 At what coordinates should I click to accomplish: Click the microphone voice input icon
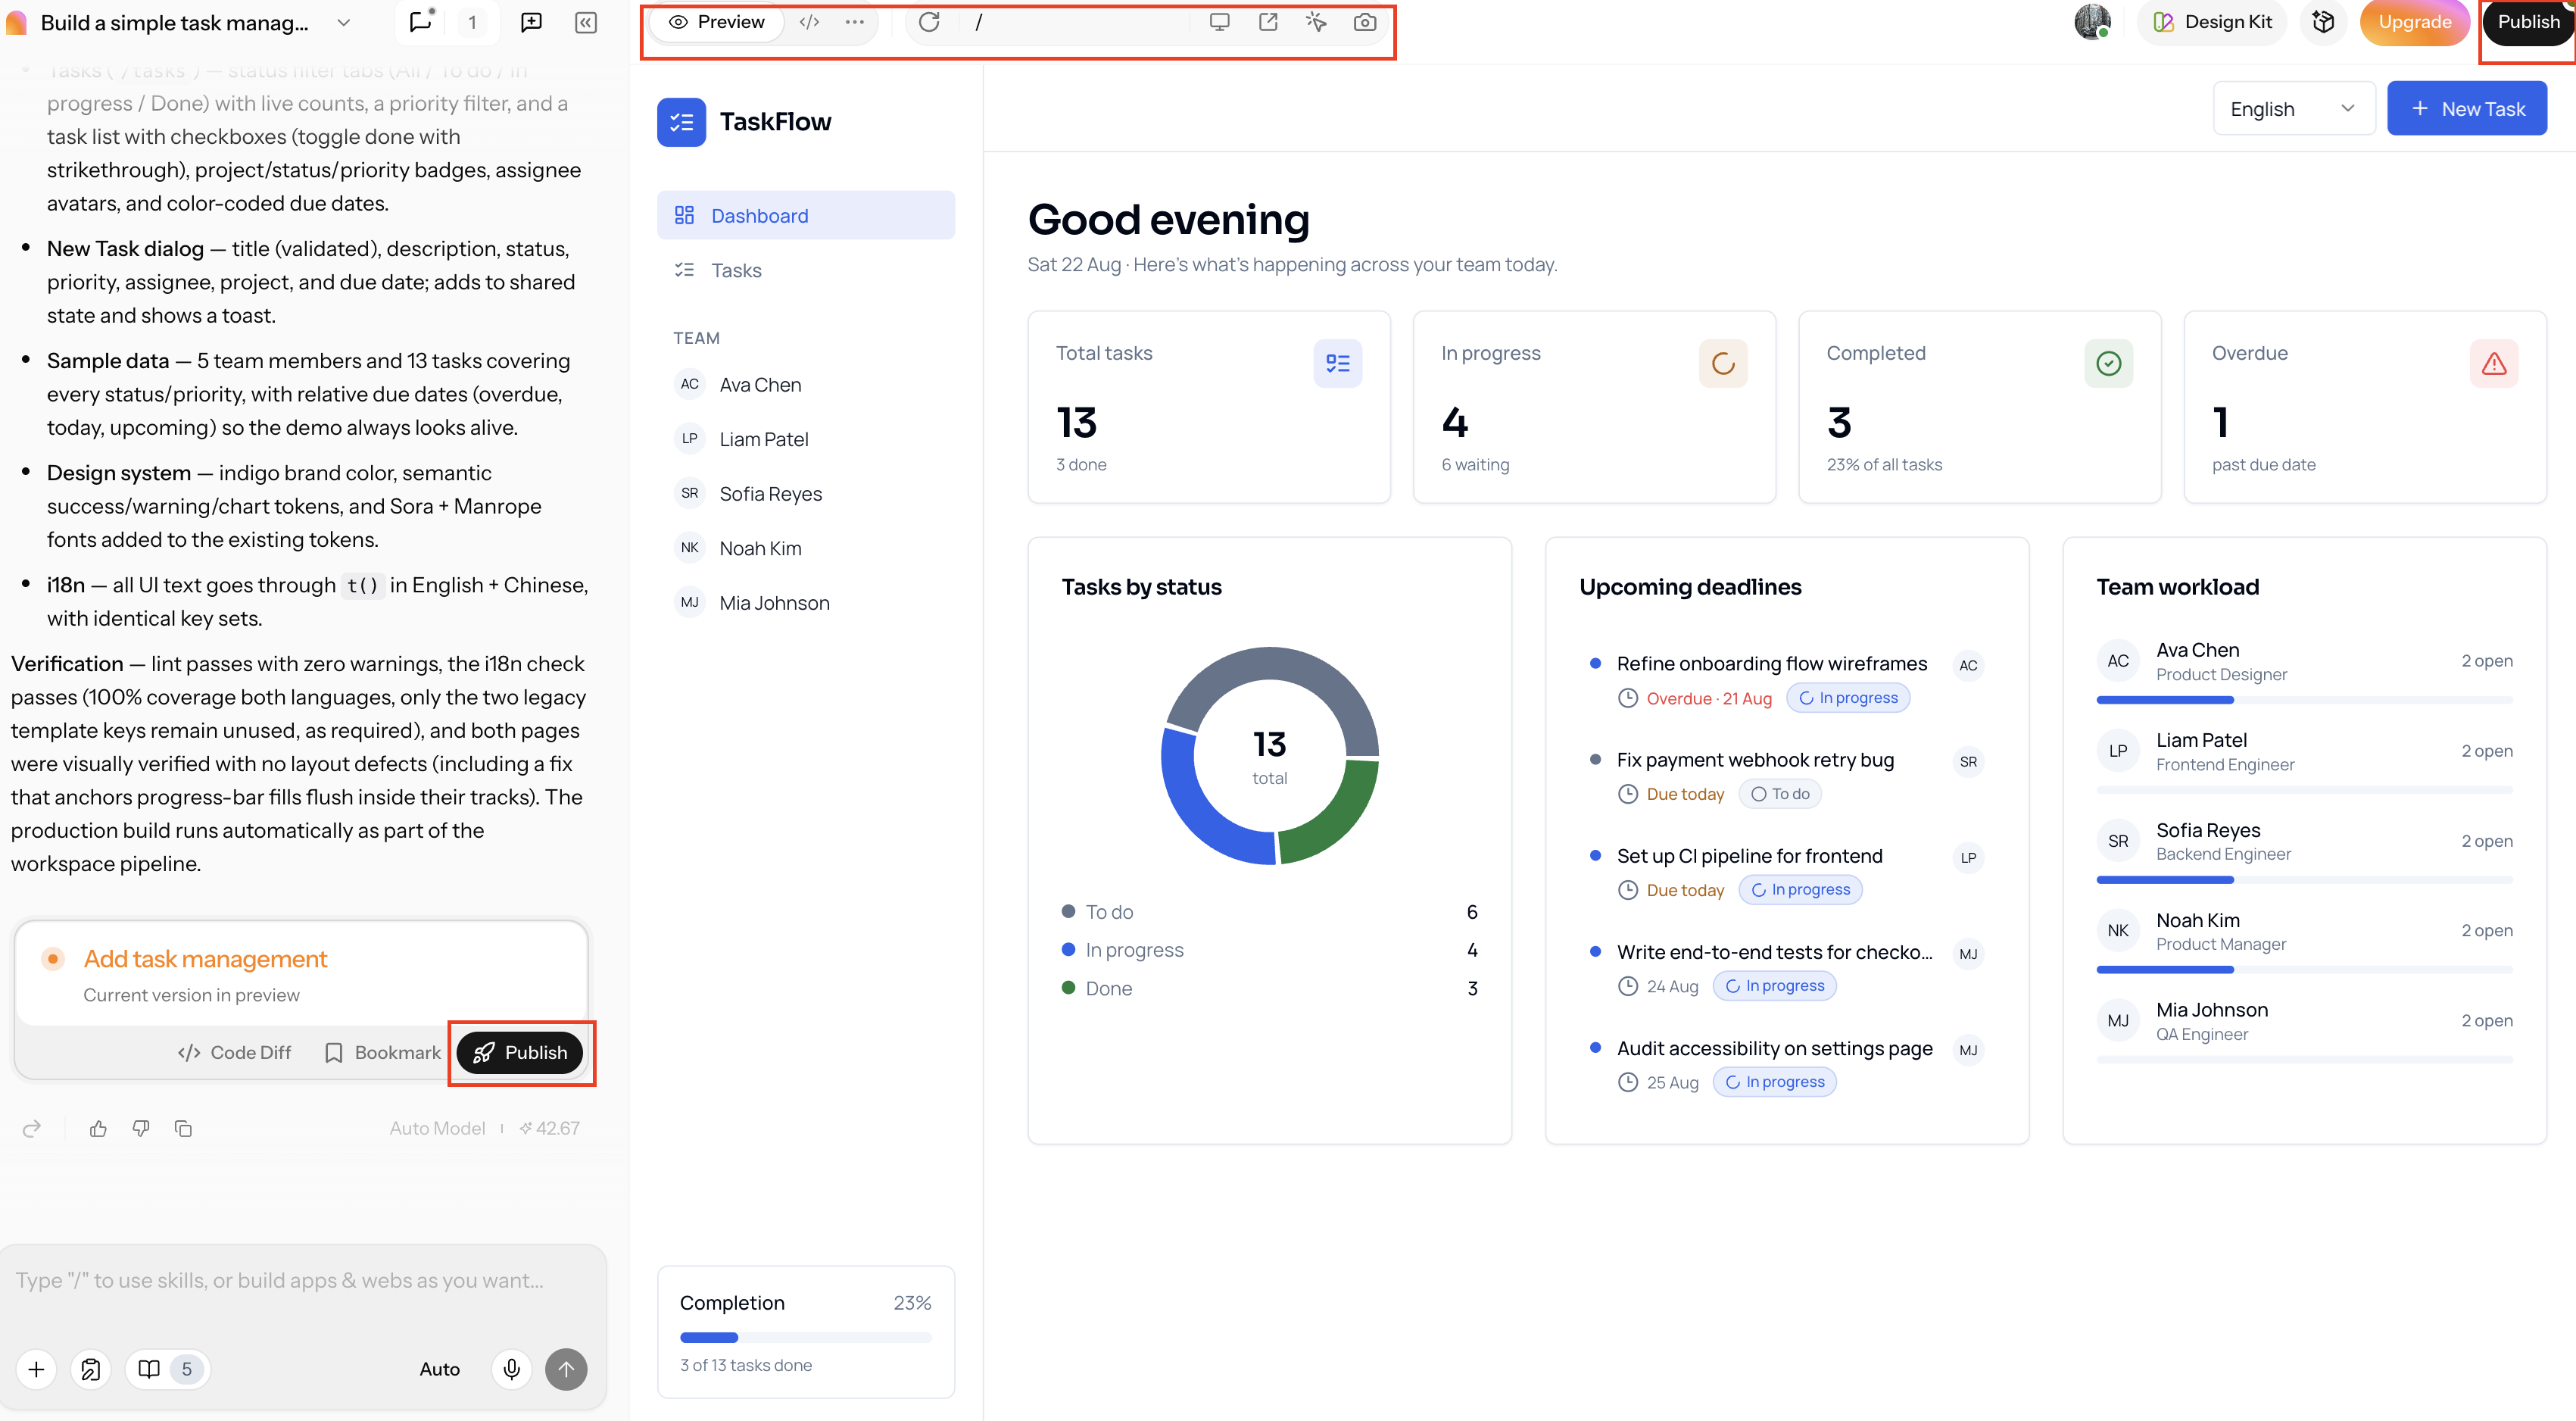[x=511, y=1368]
